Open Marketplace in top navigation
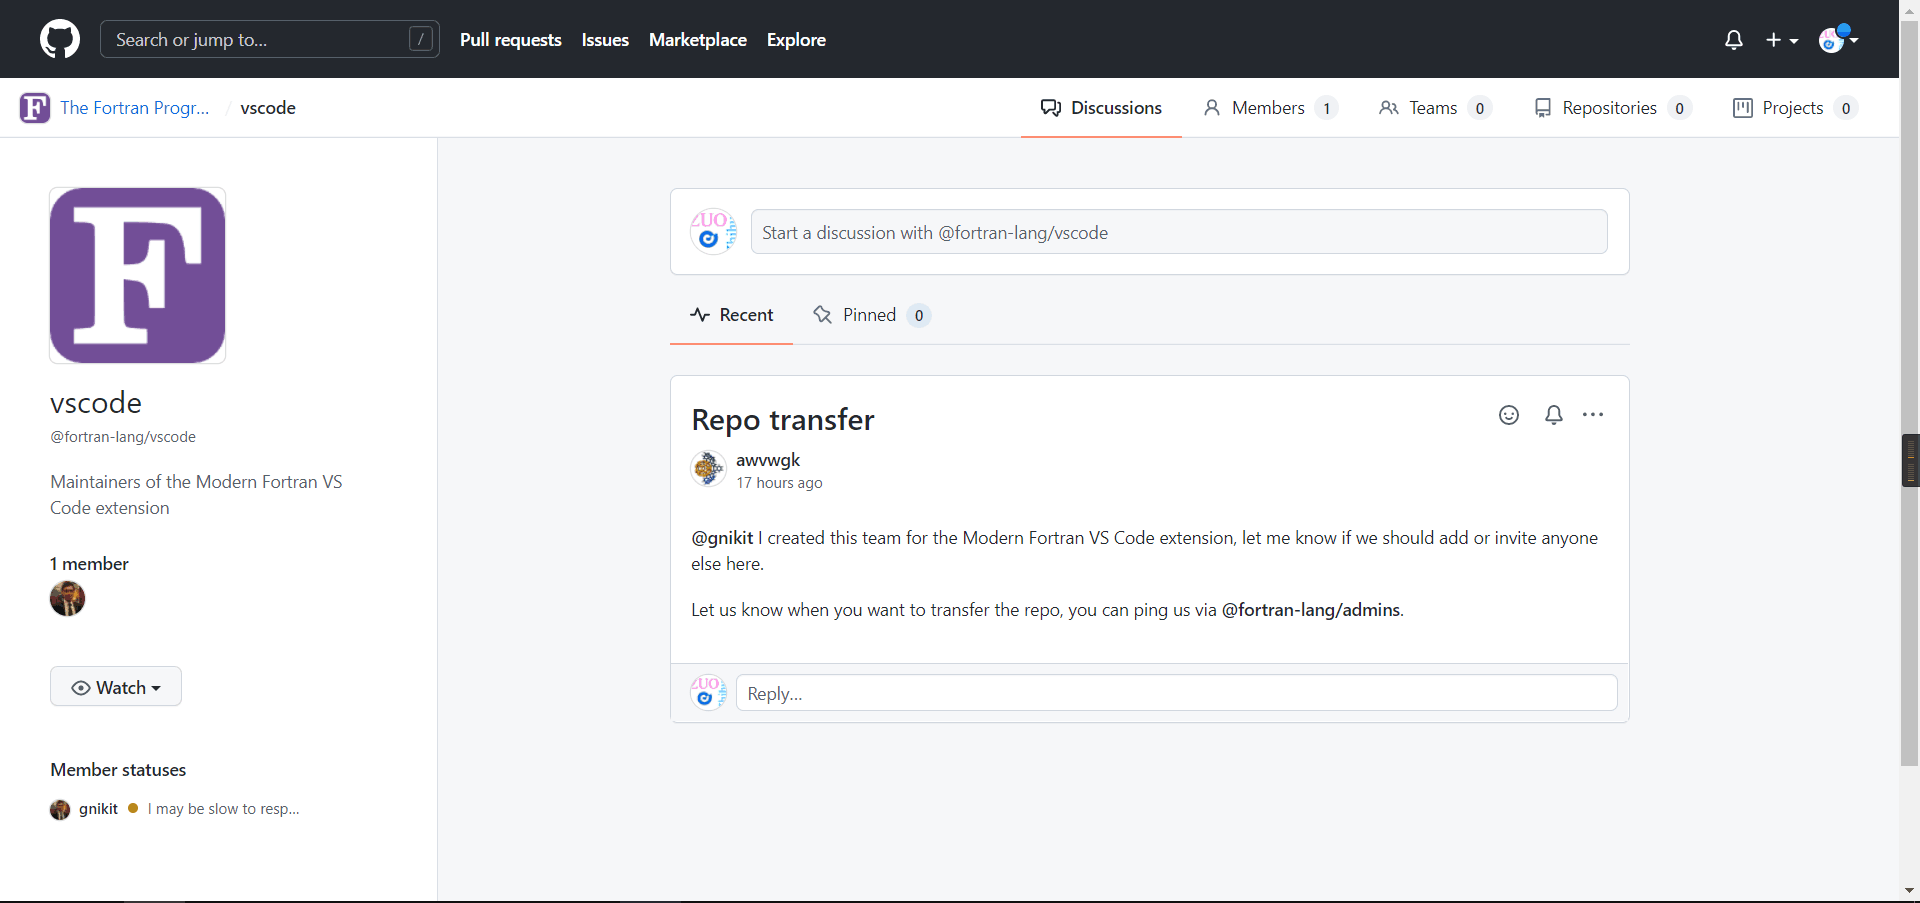This screenshot has height=903, width=1920. coord(698,40)
